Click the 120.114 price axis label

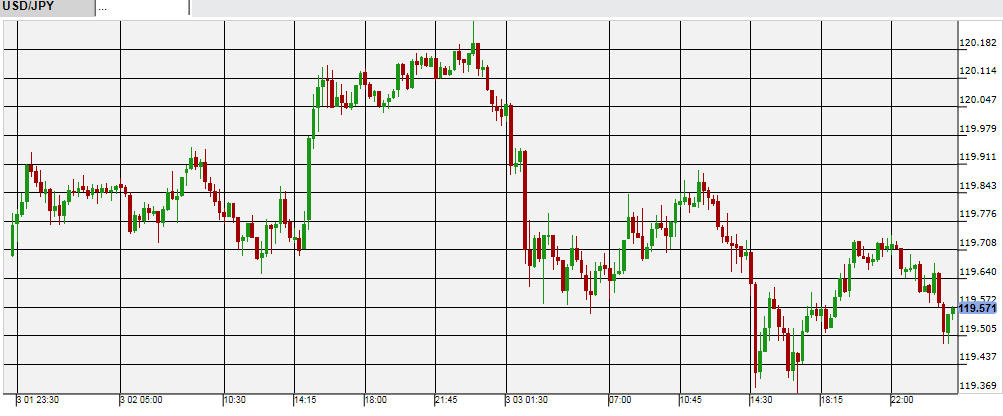pos(978,71)
